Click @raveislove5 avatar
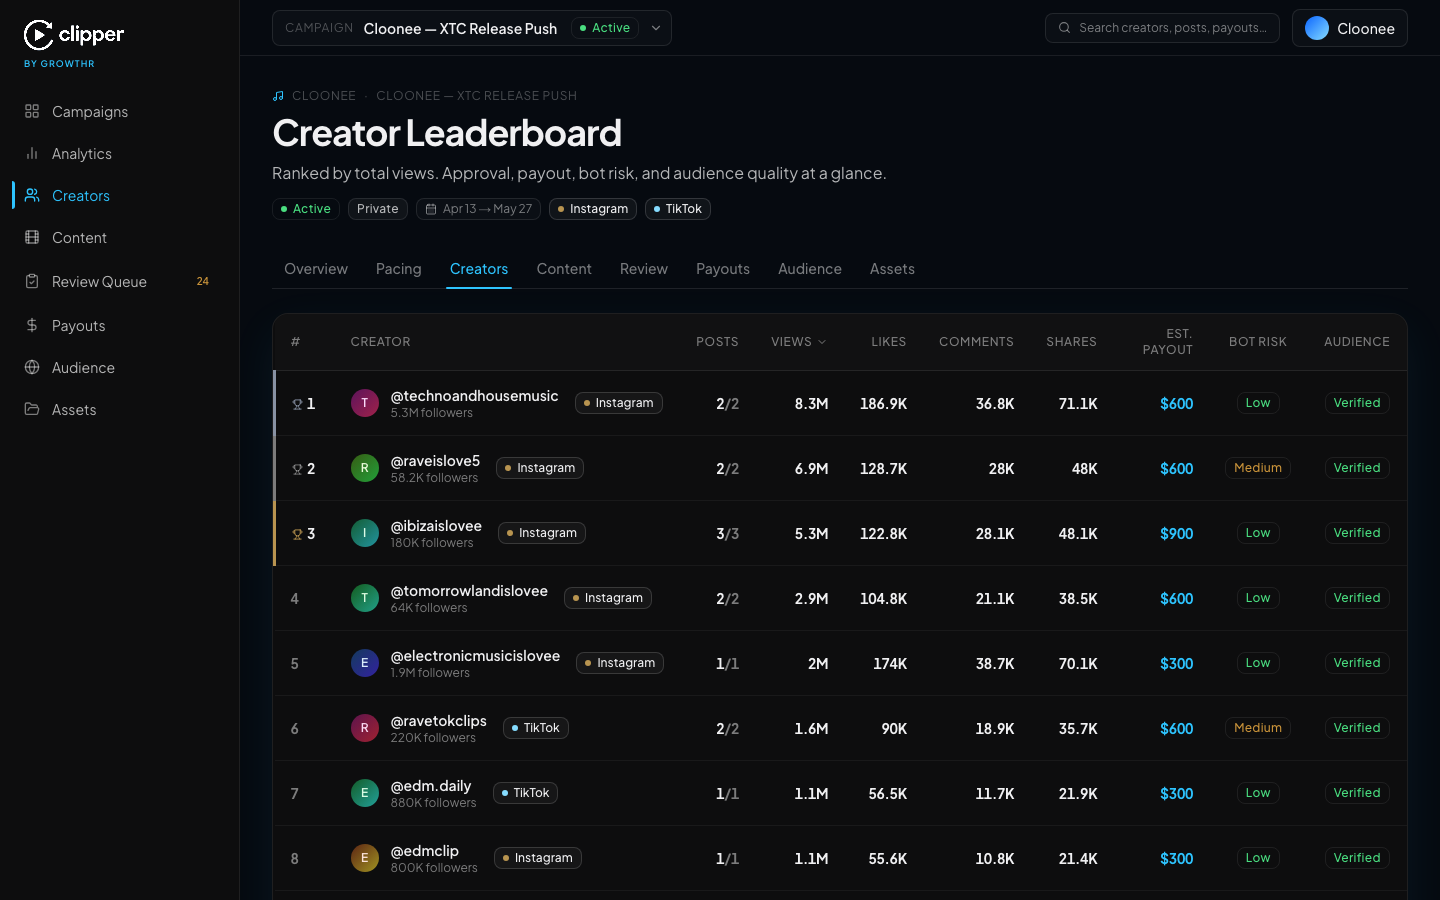 click(364, 468)
